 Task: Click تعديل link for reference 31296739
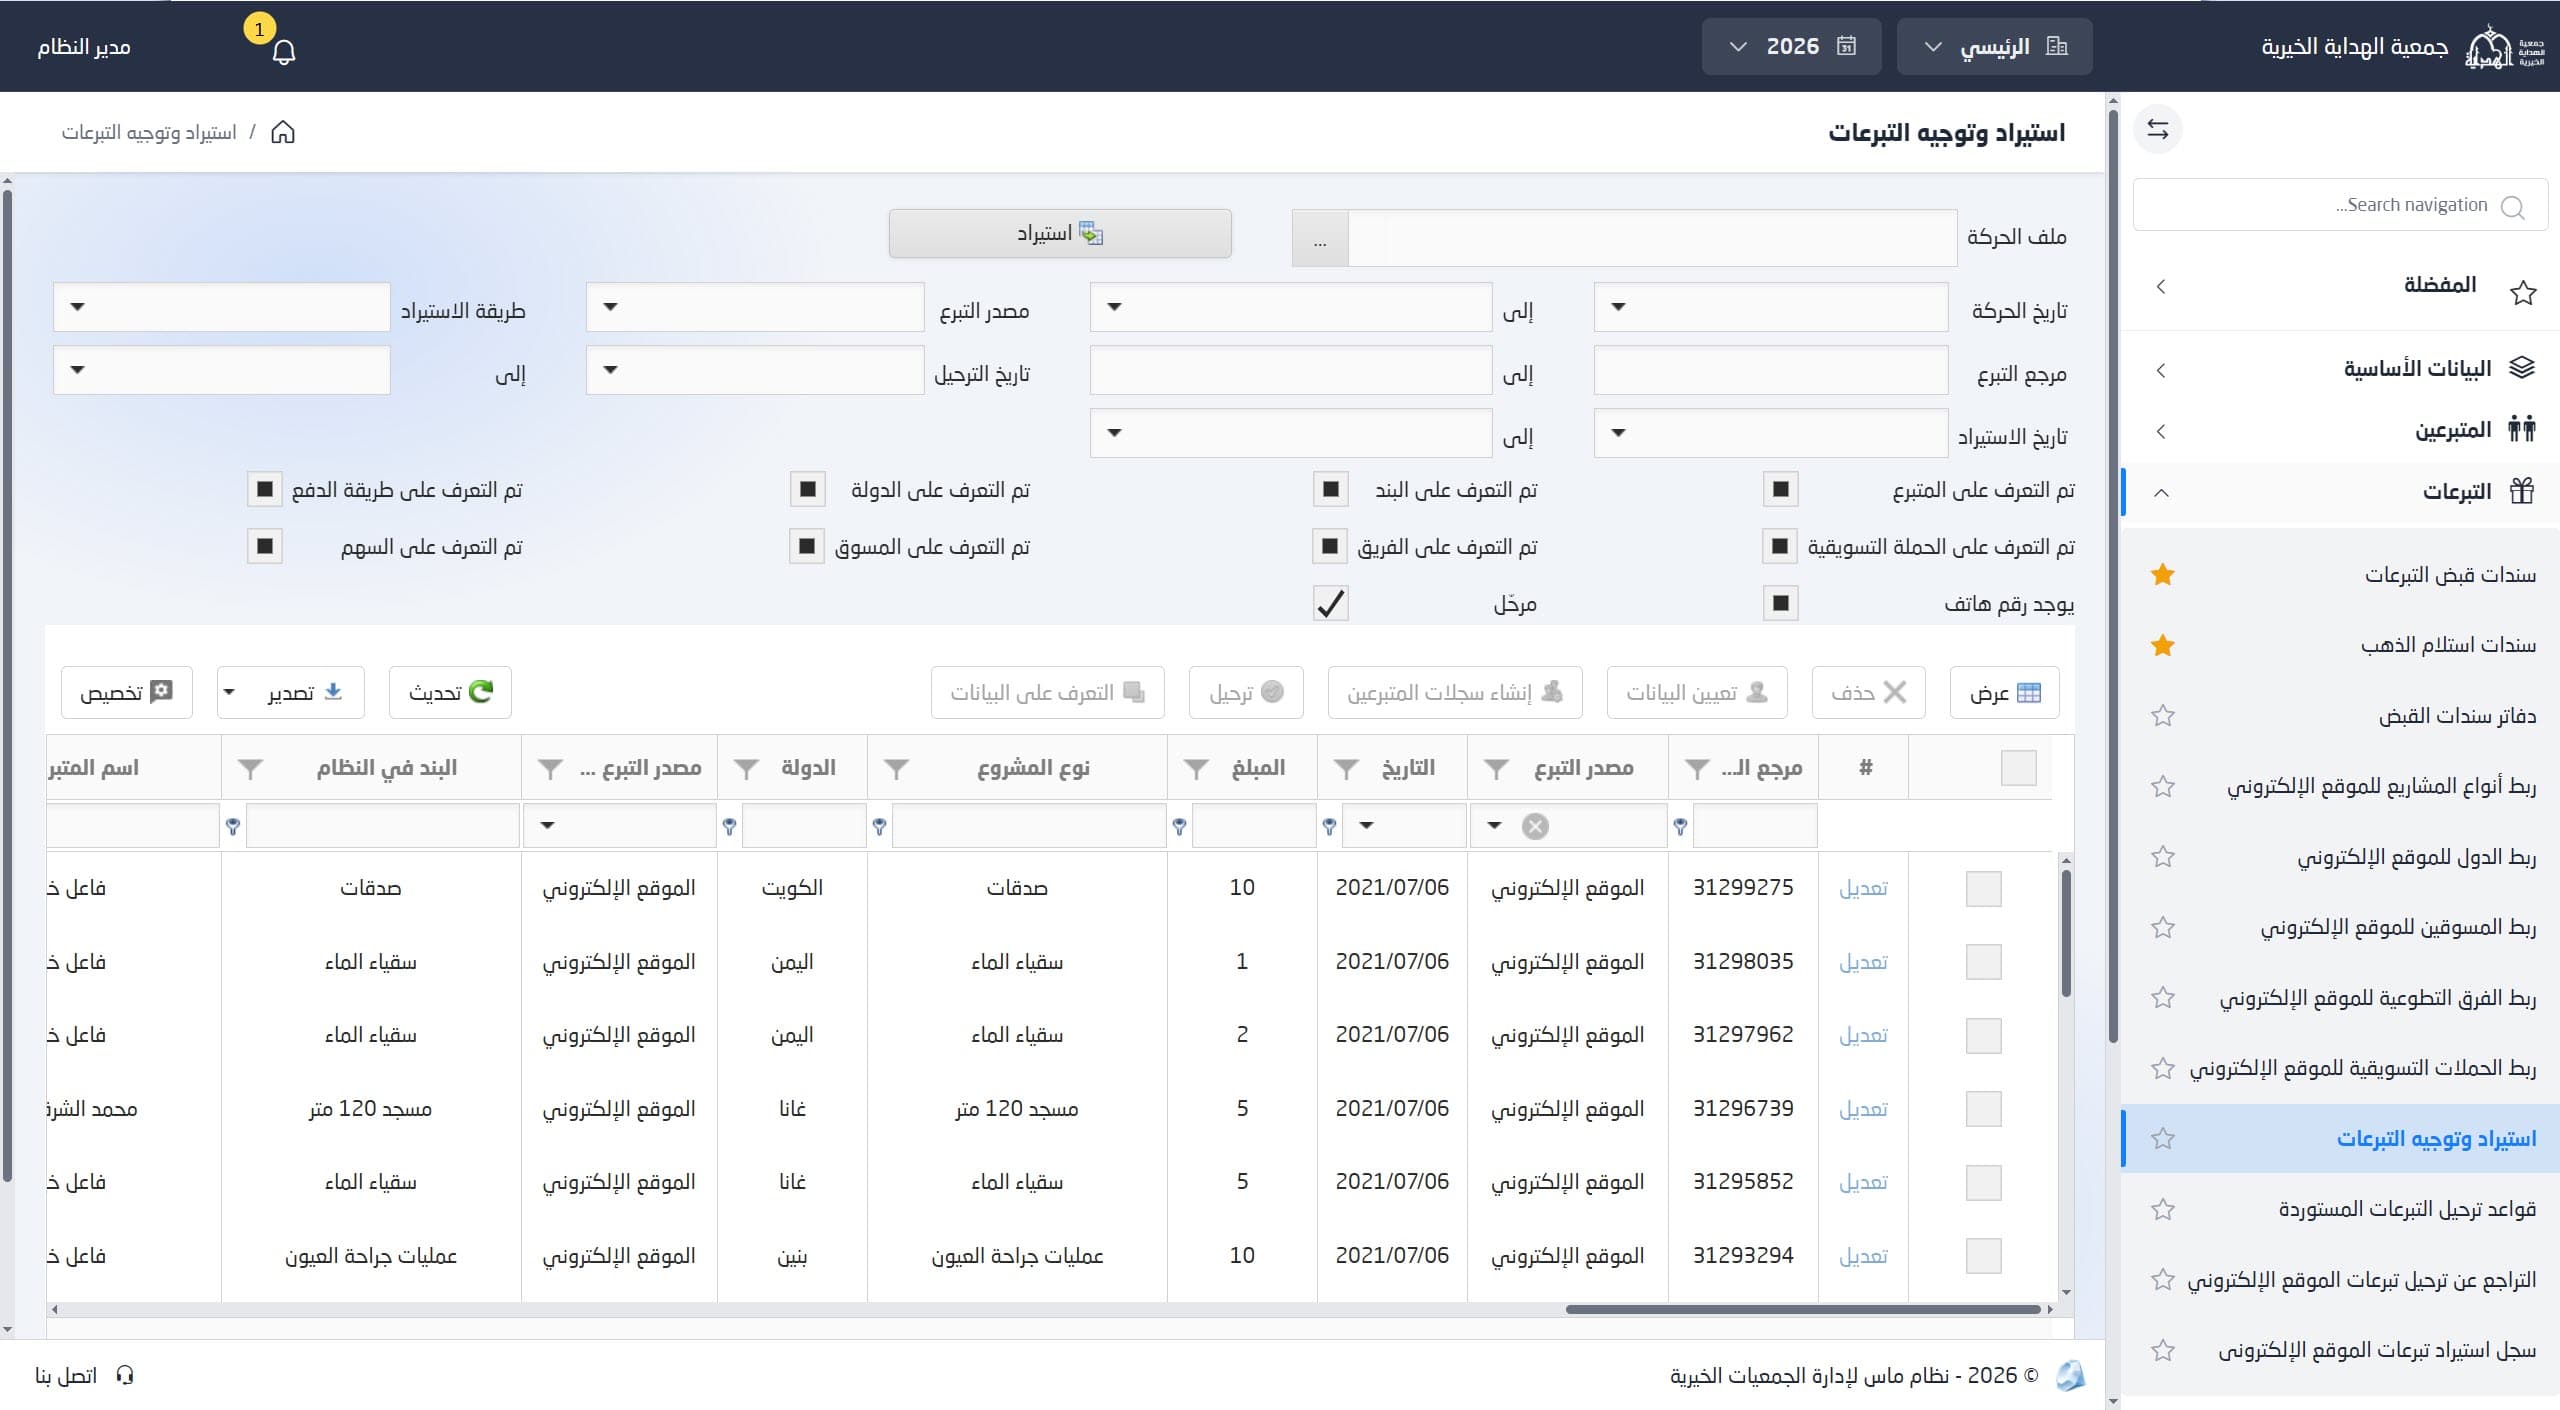tap(1863, 1109)
